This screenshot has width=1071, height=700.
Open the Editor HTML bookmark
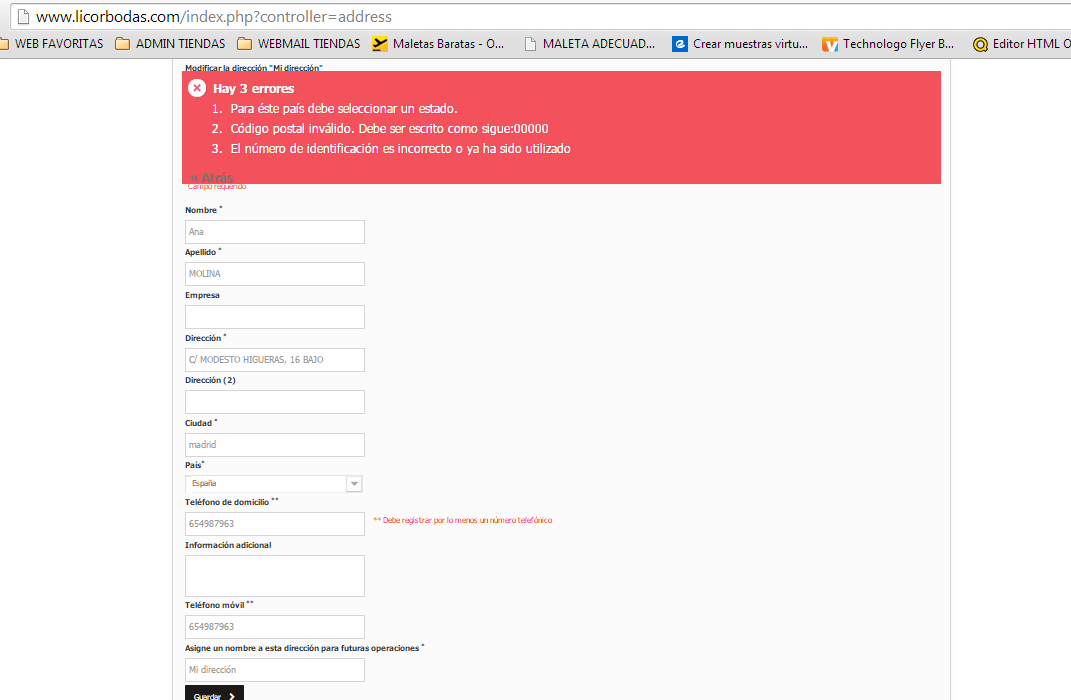[1021, 44]
